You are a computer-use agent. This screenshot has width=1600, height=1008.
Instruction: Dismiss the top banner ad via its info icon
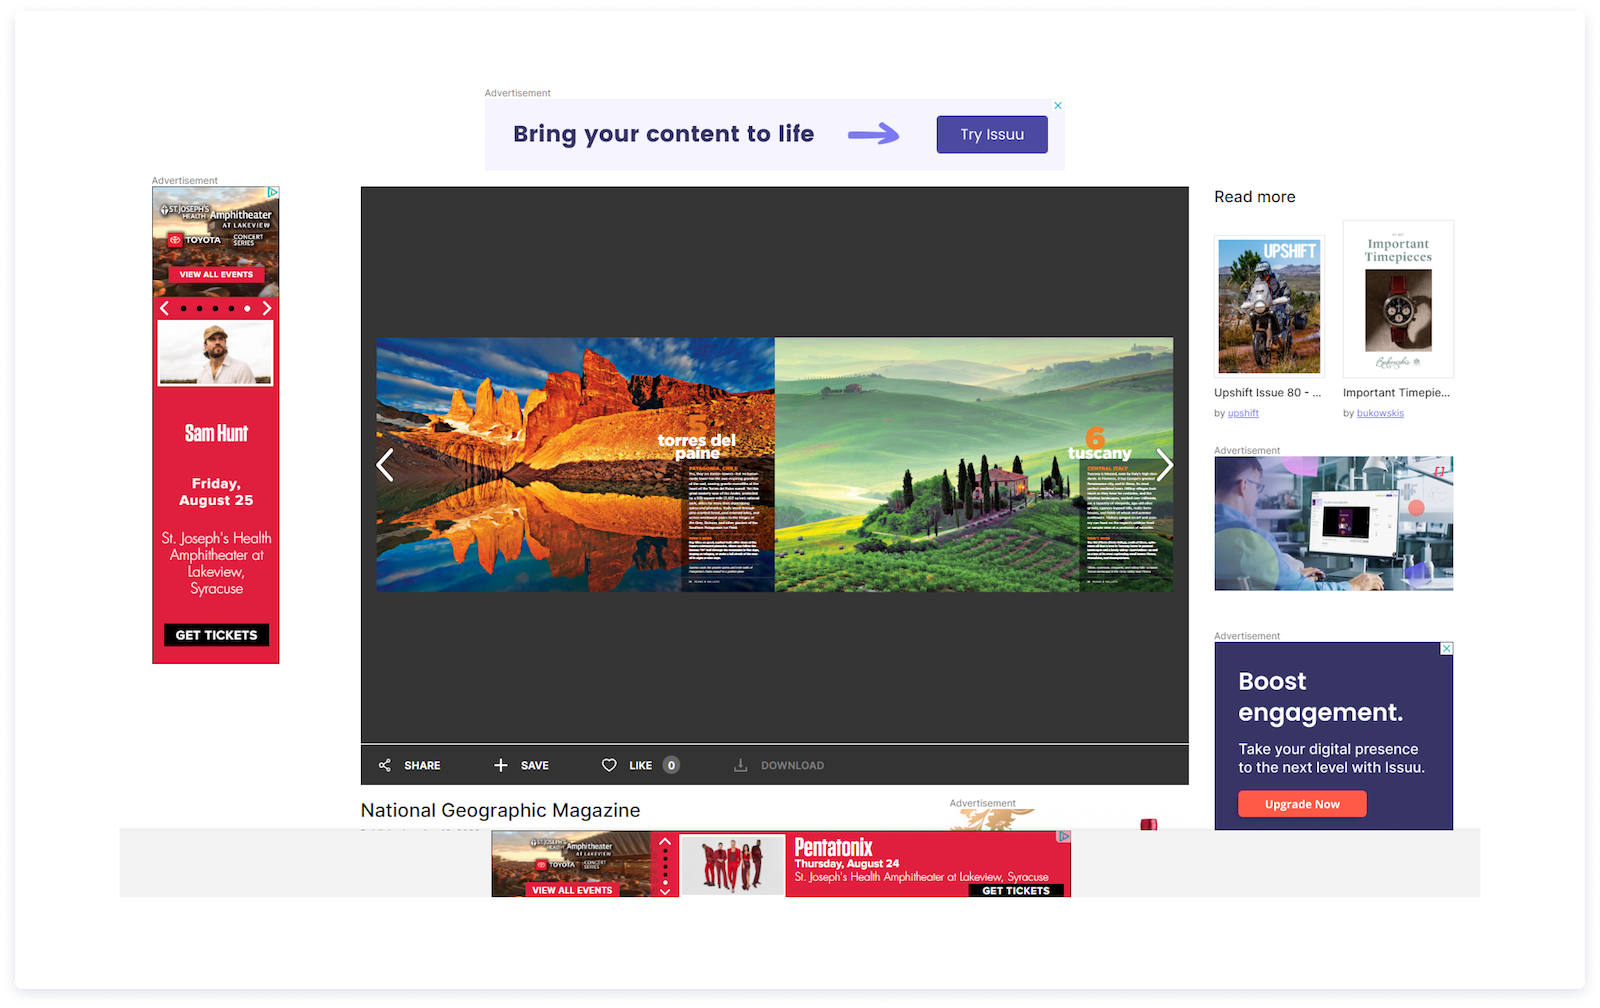tap(1057, 105)
